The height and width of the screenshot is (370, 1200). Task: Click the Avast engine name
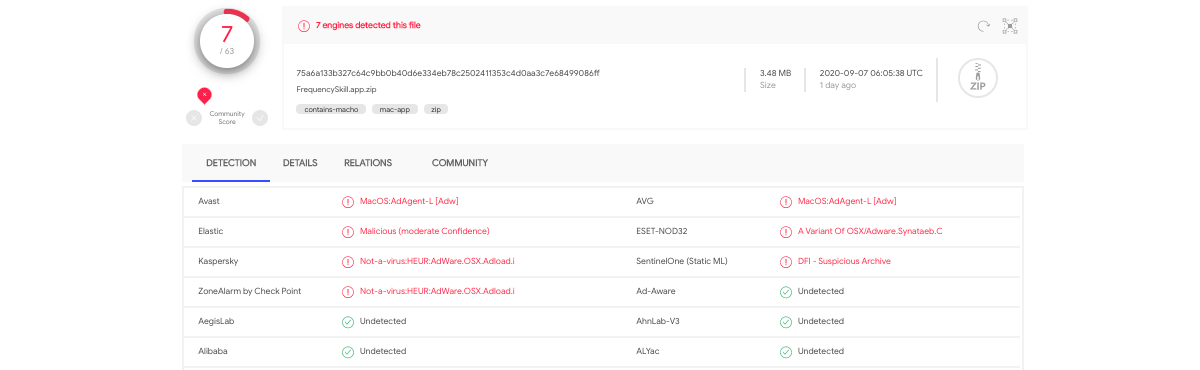pos(209,201)
